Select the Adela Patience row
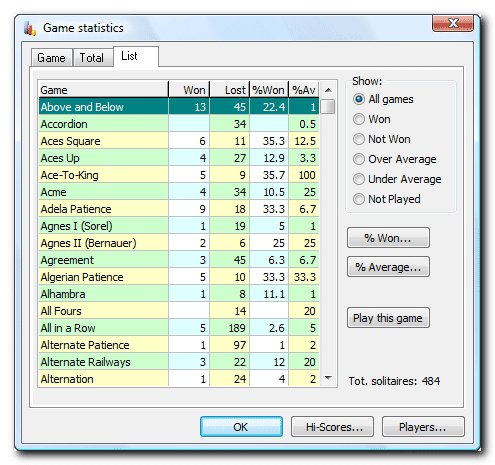Image resolution: width=495 pixels, height=465 pixels. [179, 209]
